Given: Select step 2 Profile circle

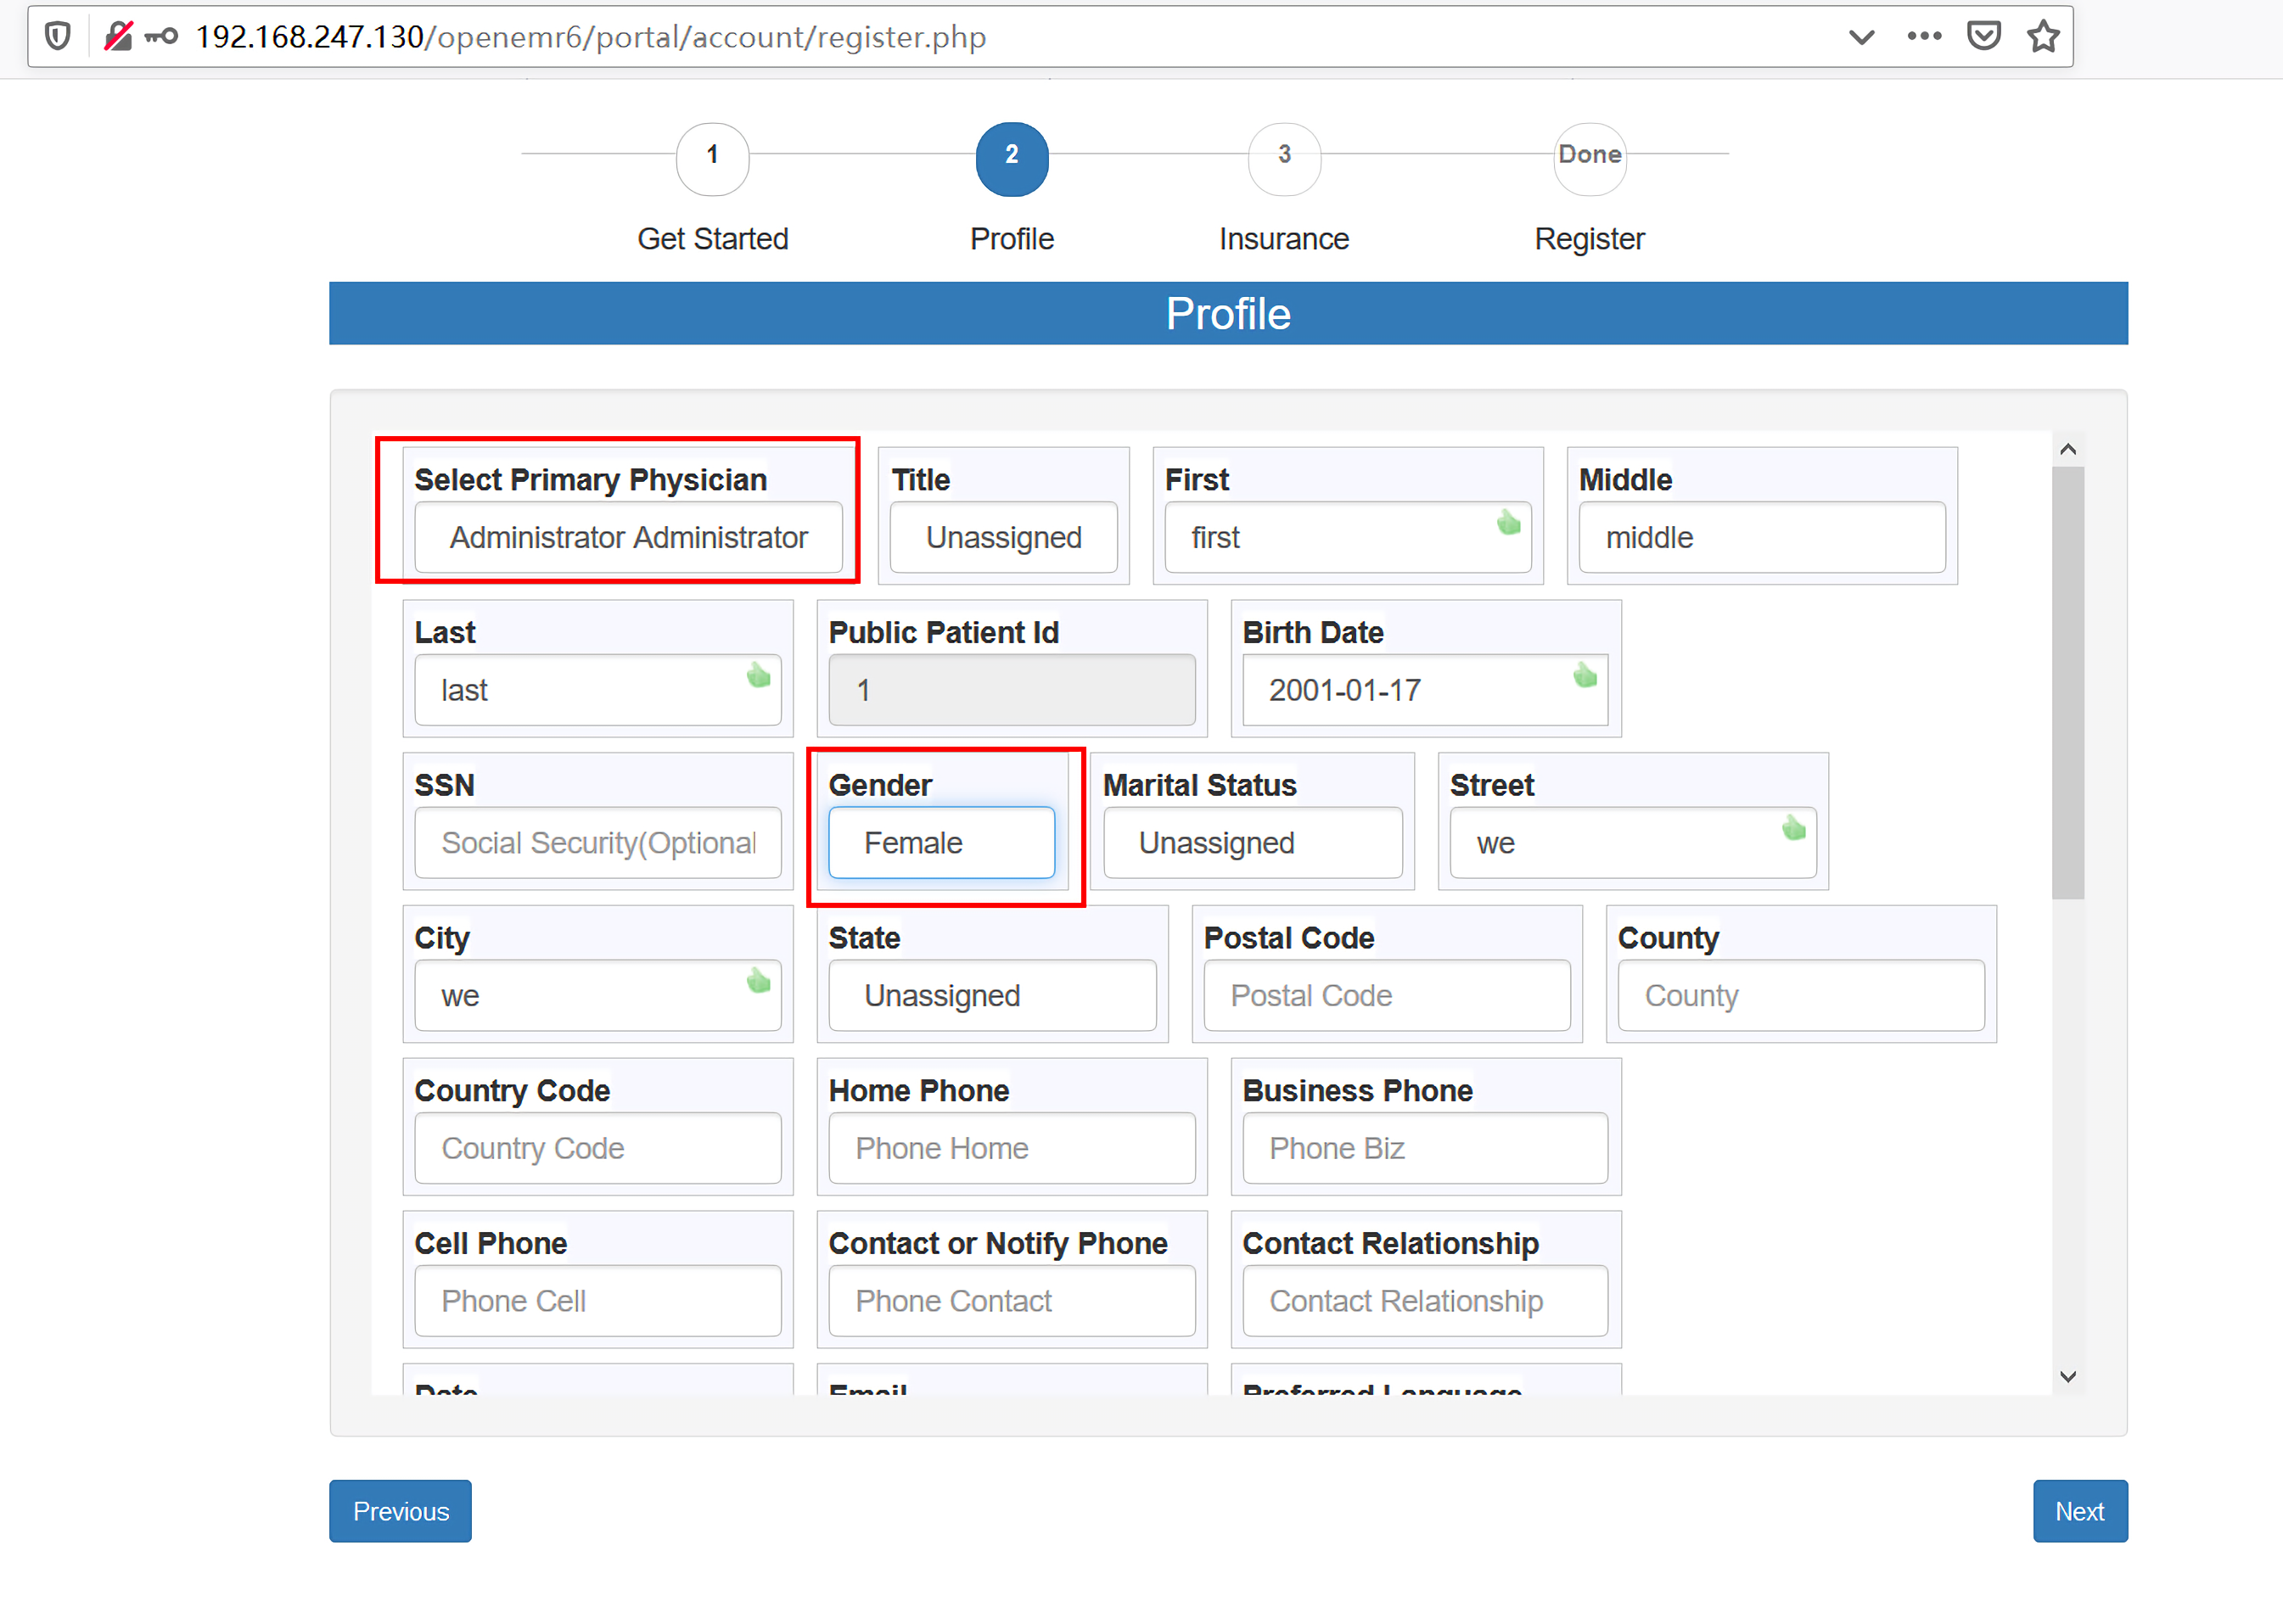Looking at the screenshot, I should click(1012, 158).
